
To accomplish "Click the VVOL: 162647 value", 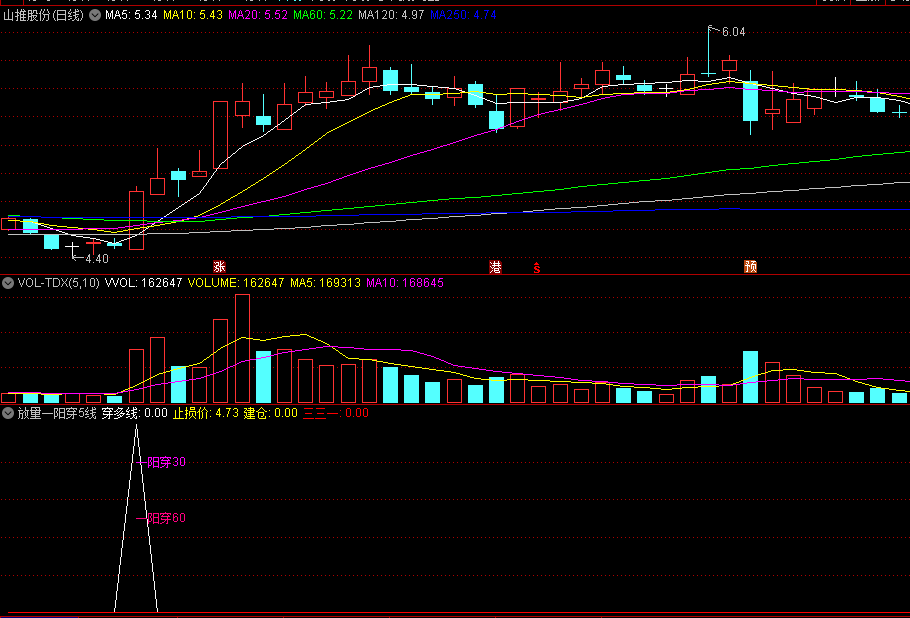I will (143, 283).
